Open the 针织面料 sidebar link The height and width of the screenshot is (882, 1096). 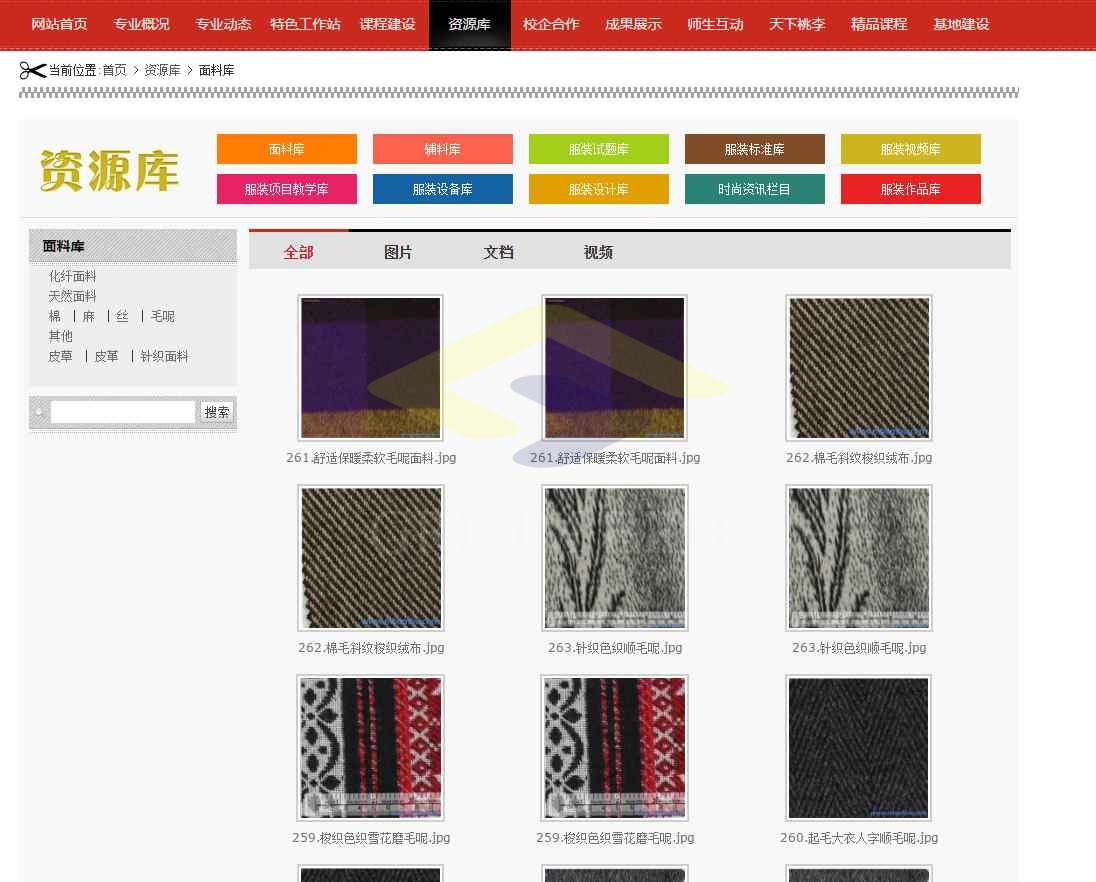click(164, 356)
